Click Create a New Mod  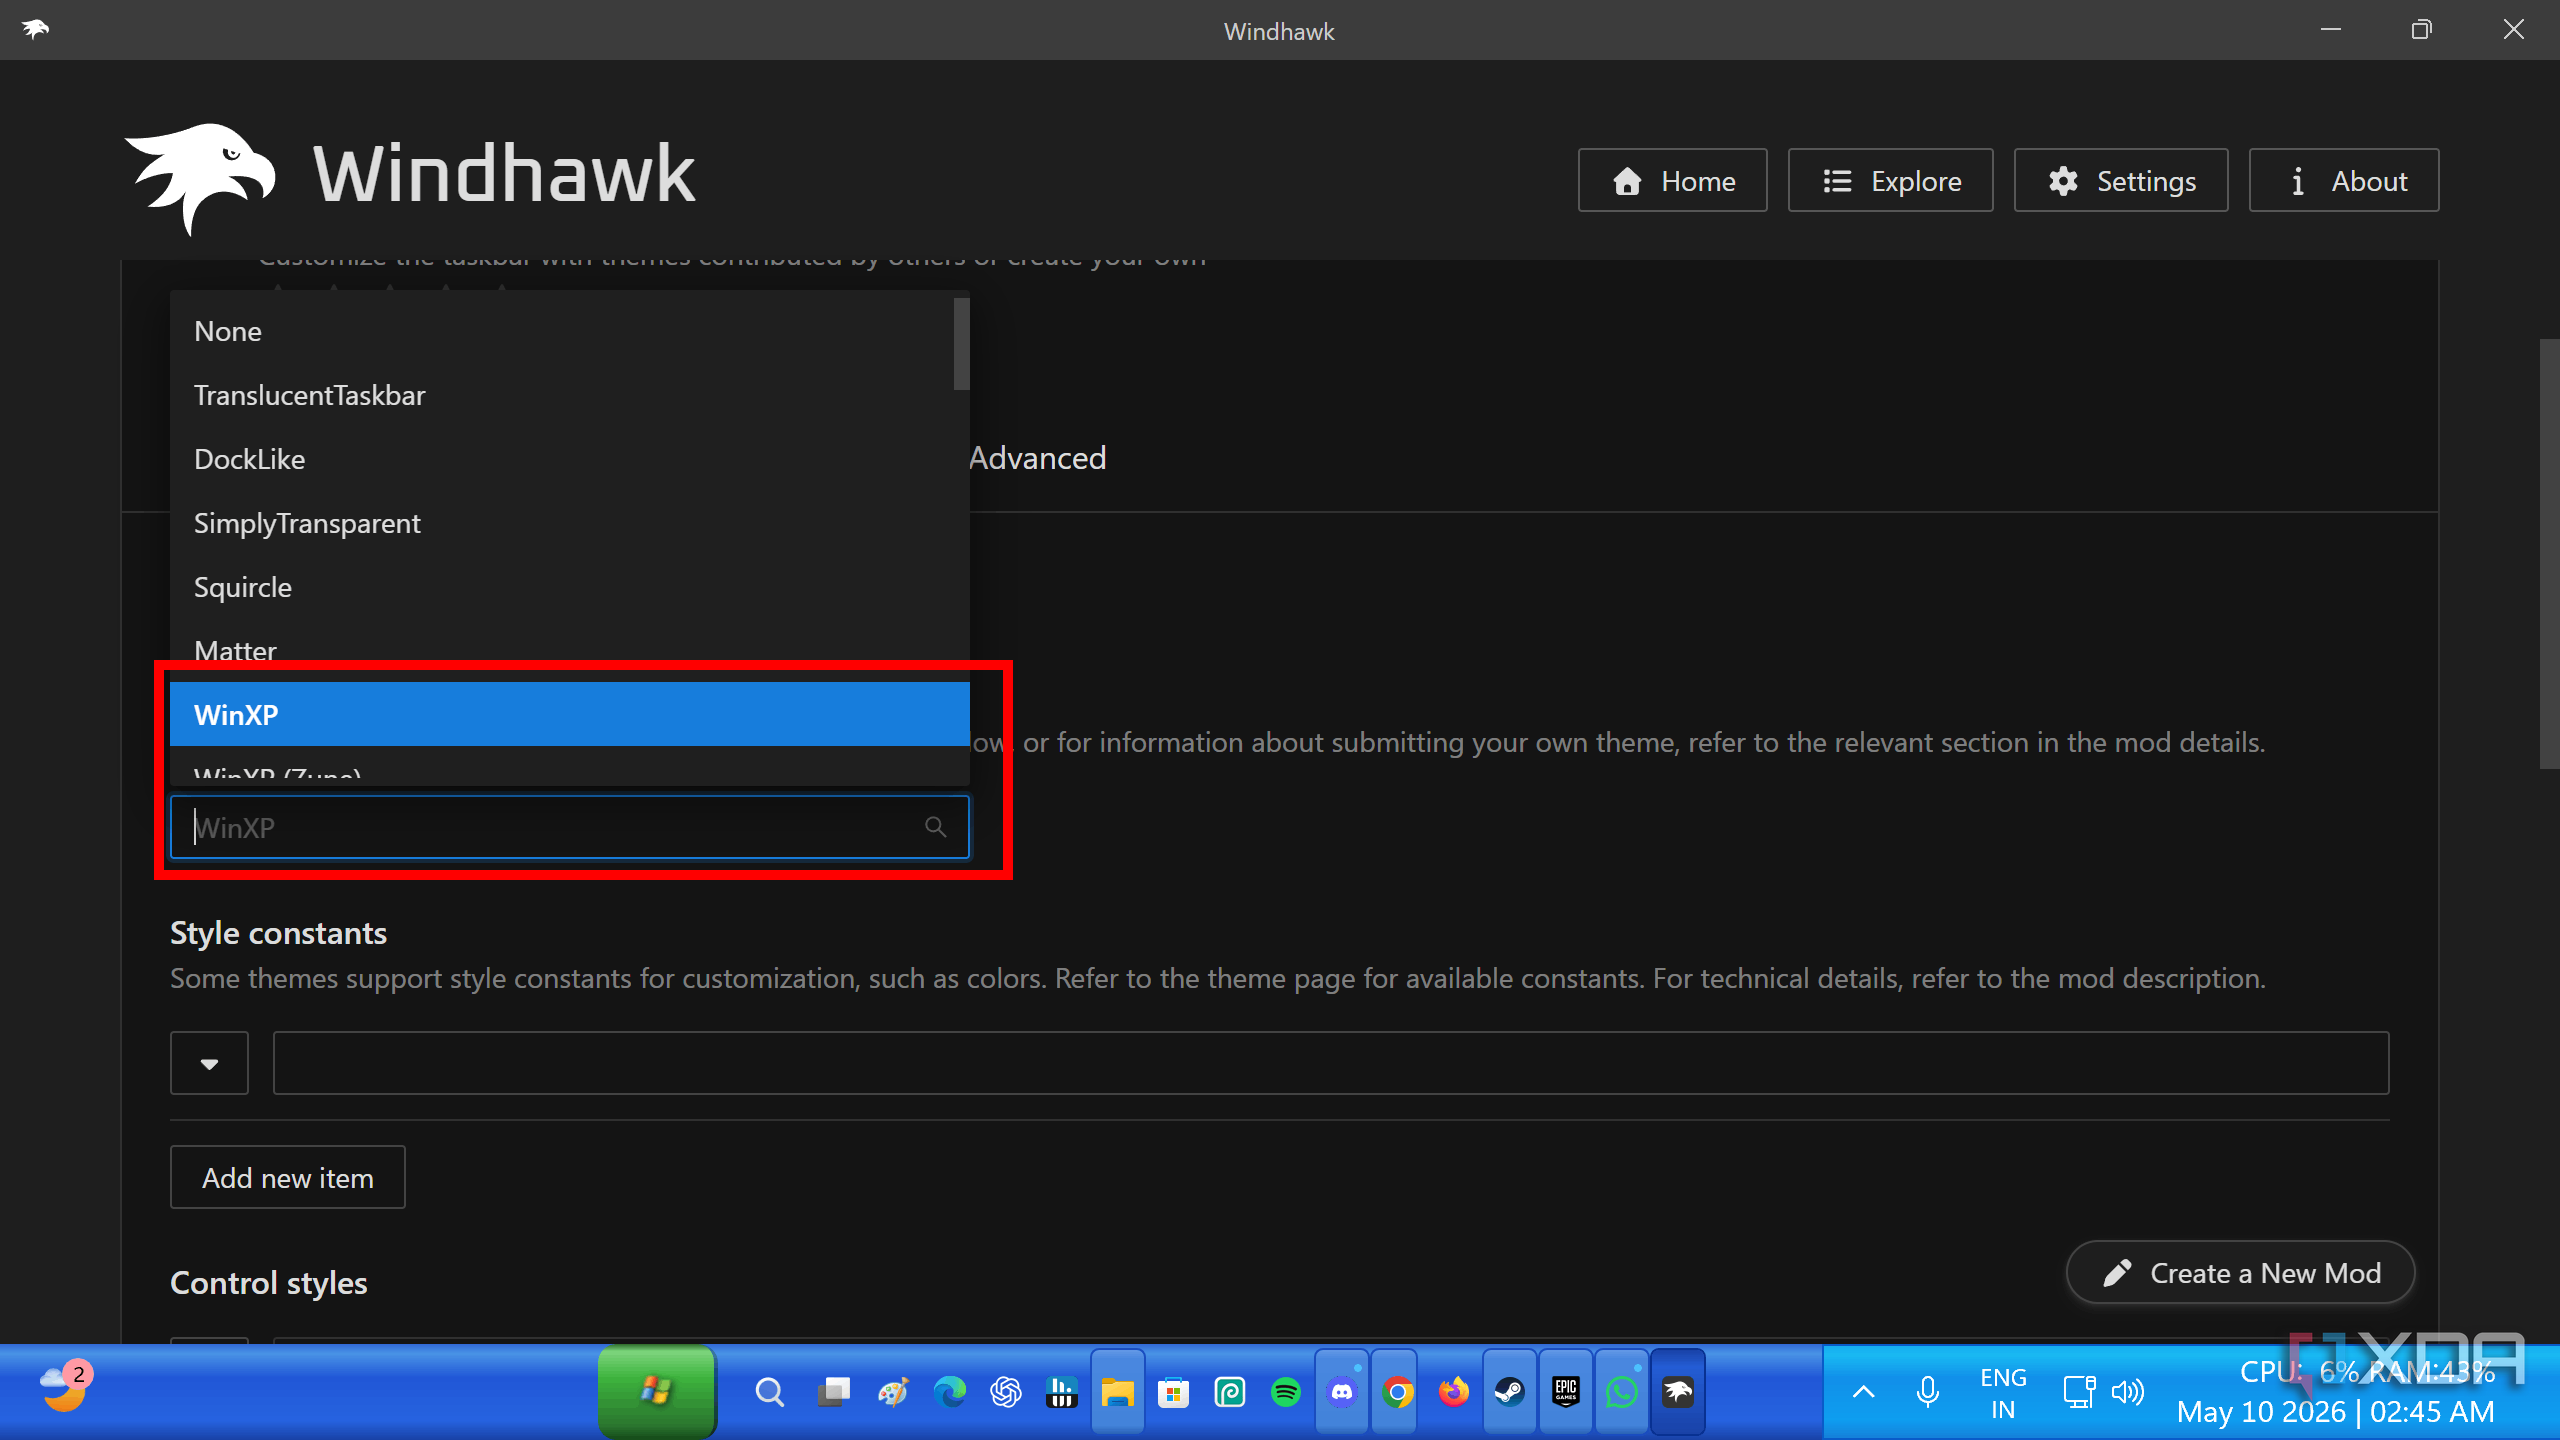coord(2241,1273)
